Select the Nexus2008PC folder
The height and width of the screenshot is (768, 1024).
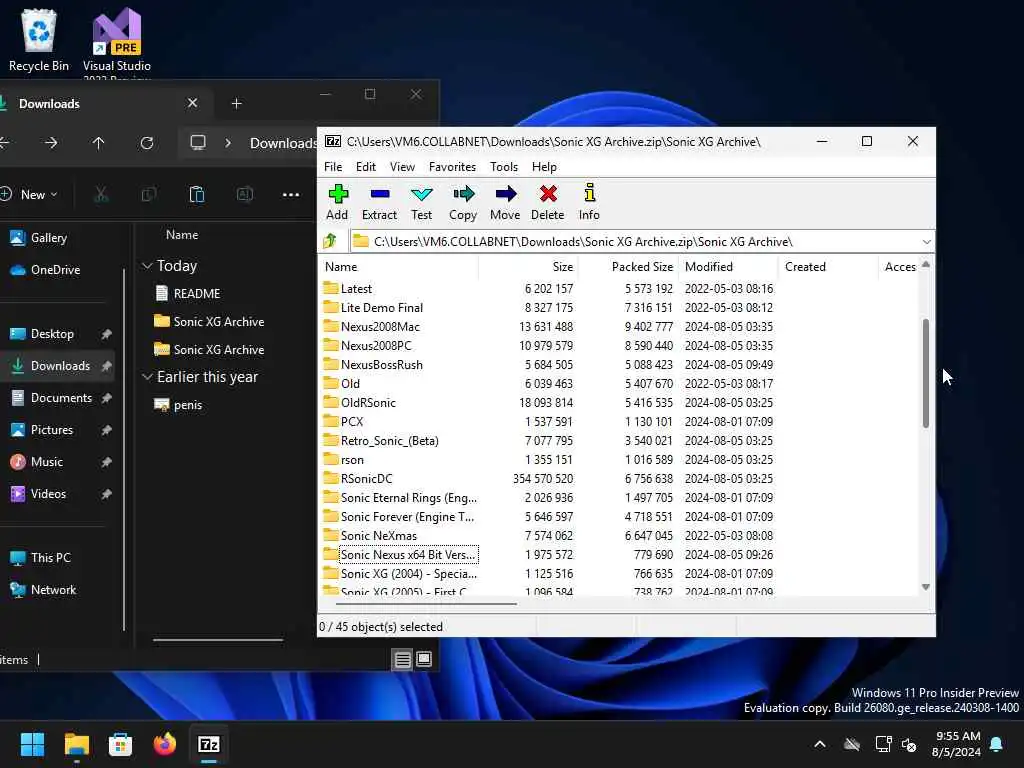click(x=376, y=345)
